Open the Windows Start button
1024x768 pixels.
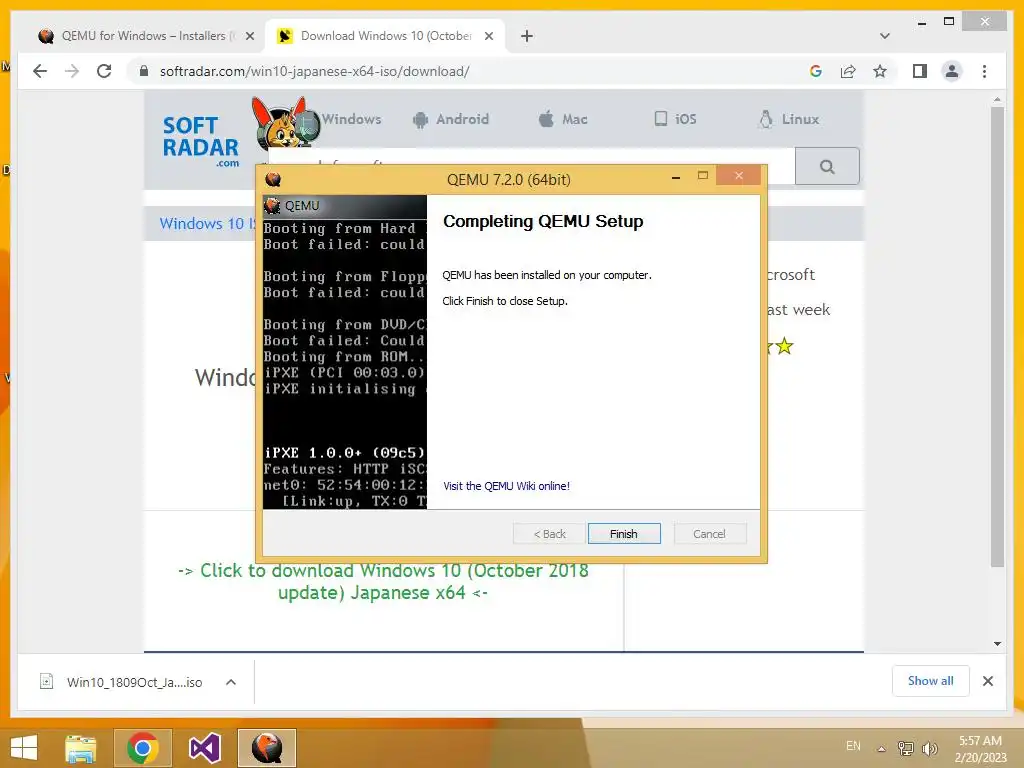coord(24,748)
